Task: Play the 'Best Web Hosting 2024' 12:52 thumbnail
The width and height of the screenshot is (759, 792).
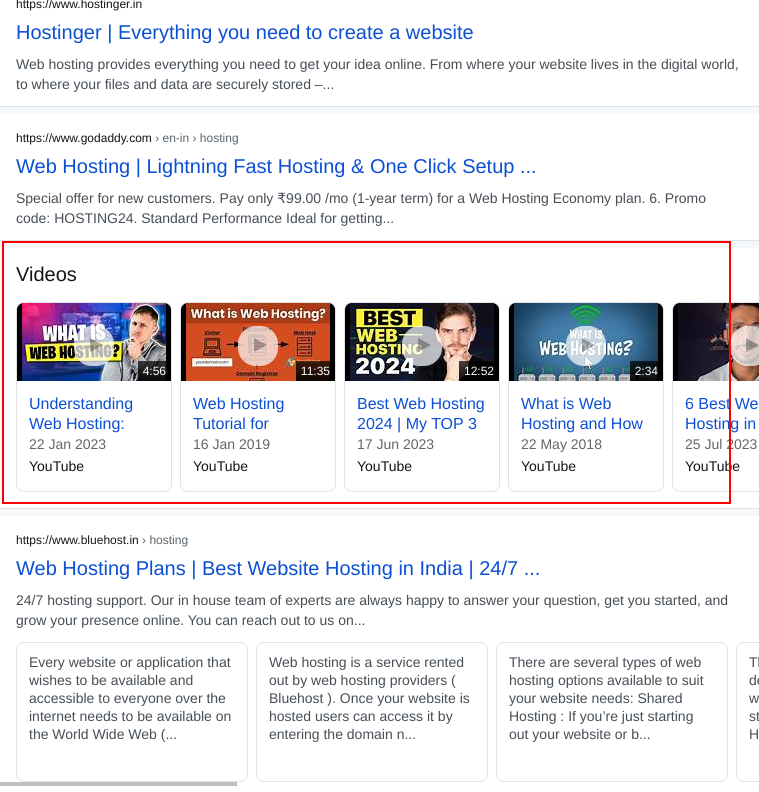Action: [x=422, y=342]
